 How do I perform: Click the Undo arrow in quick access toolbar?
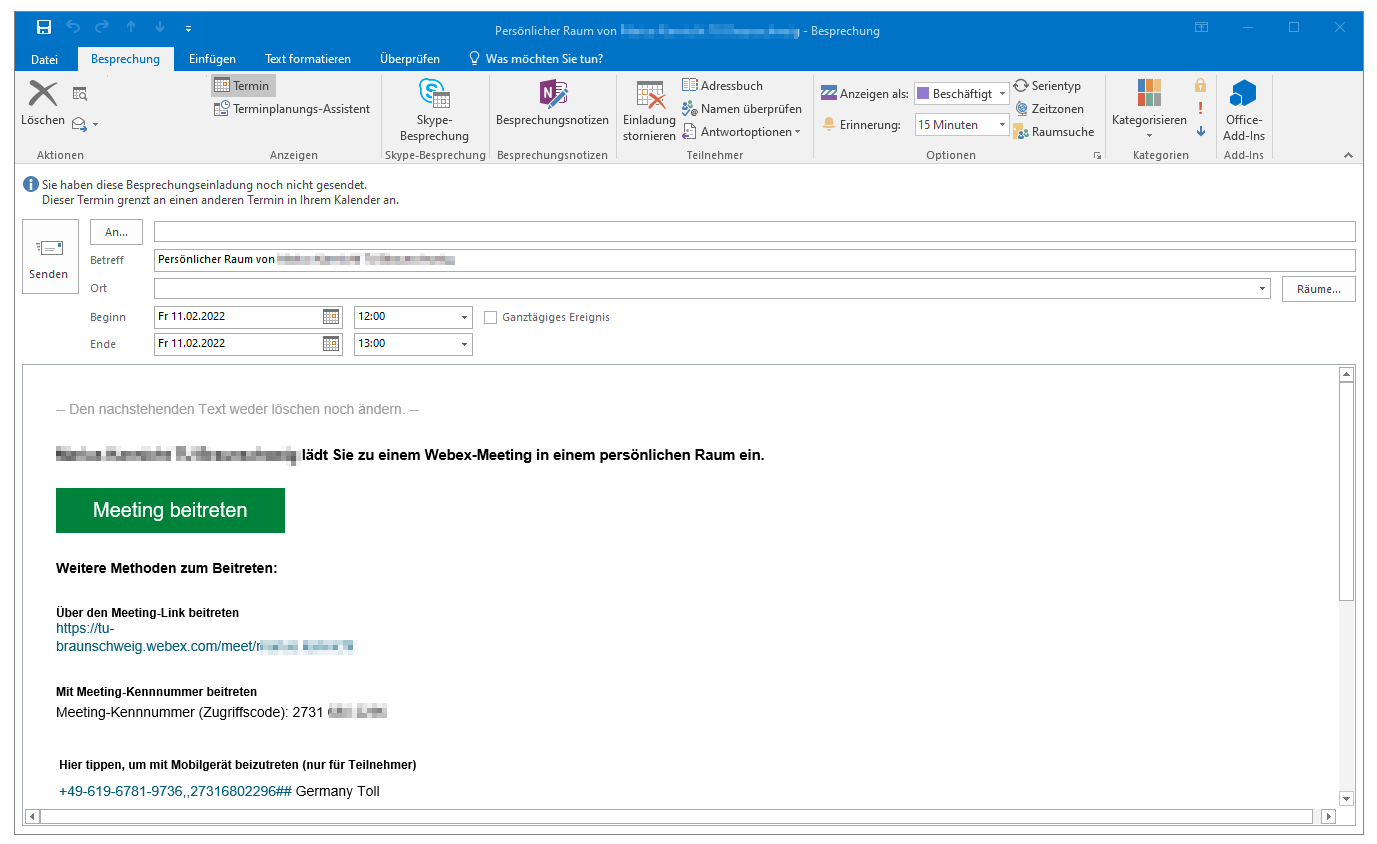[x=74, y=28]
